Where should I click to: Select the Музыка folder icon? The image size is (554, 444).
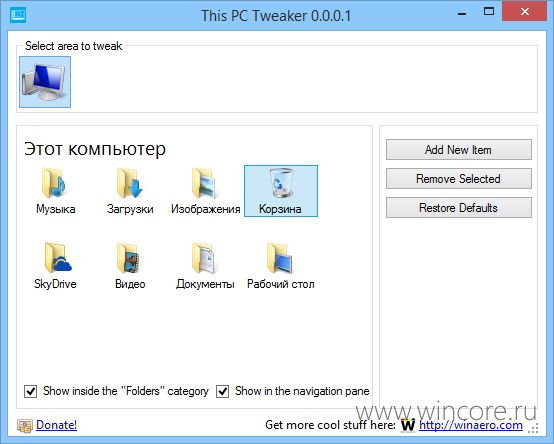(55, 184)
